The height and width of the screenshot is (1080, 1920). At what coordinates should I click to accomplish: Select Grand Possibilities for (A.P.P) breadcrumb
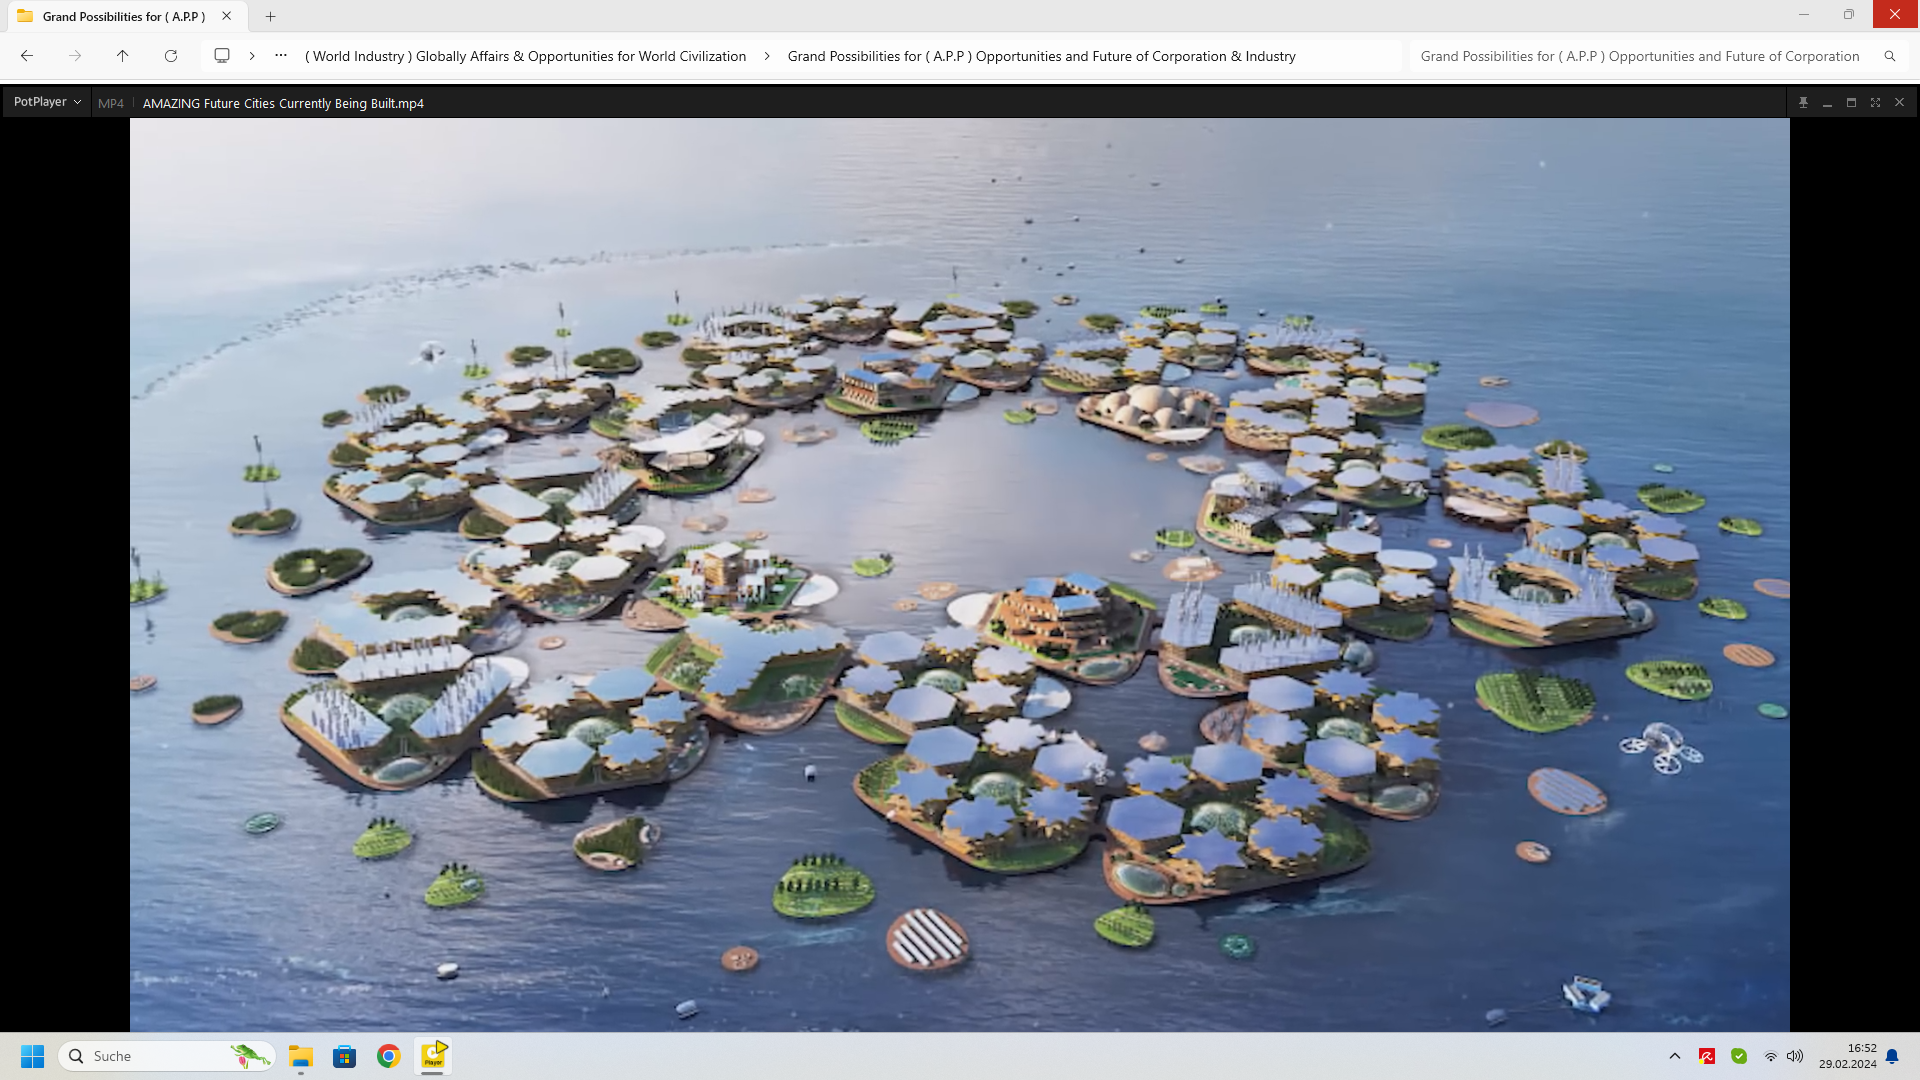pyautogui.click(x=1041, y=56)
